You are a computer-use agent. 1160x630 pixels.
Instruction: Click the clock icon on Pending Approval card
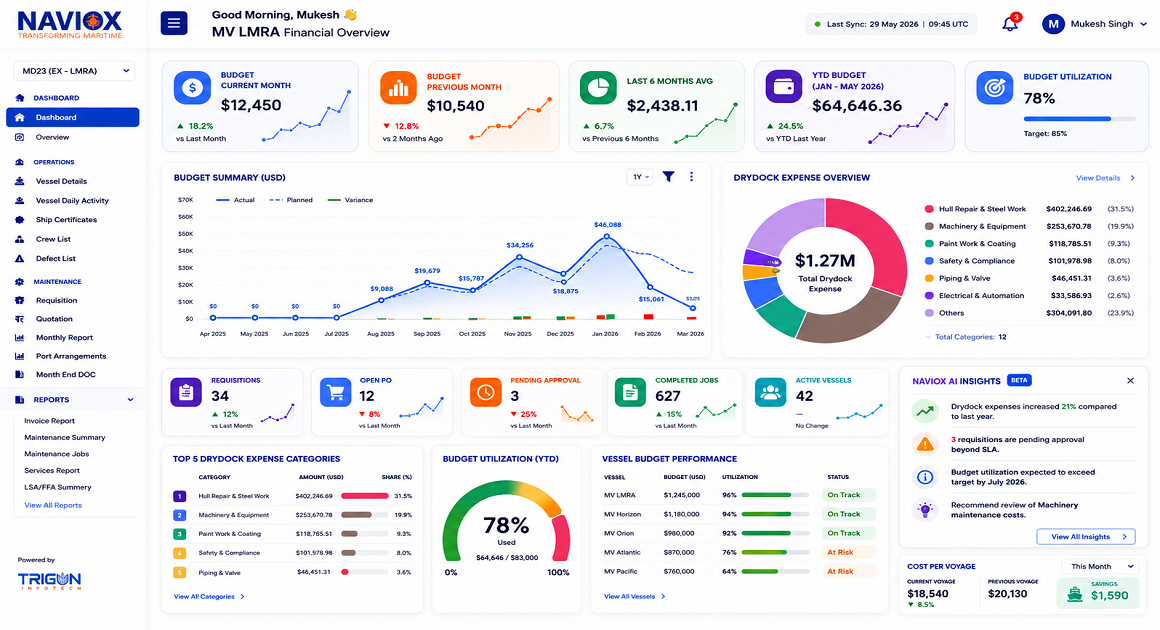[x=485, y=393]
